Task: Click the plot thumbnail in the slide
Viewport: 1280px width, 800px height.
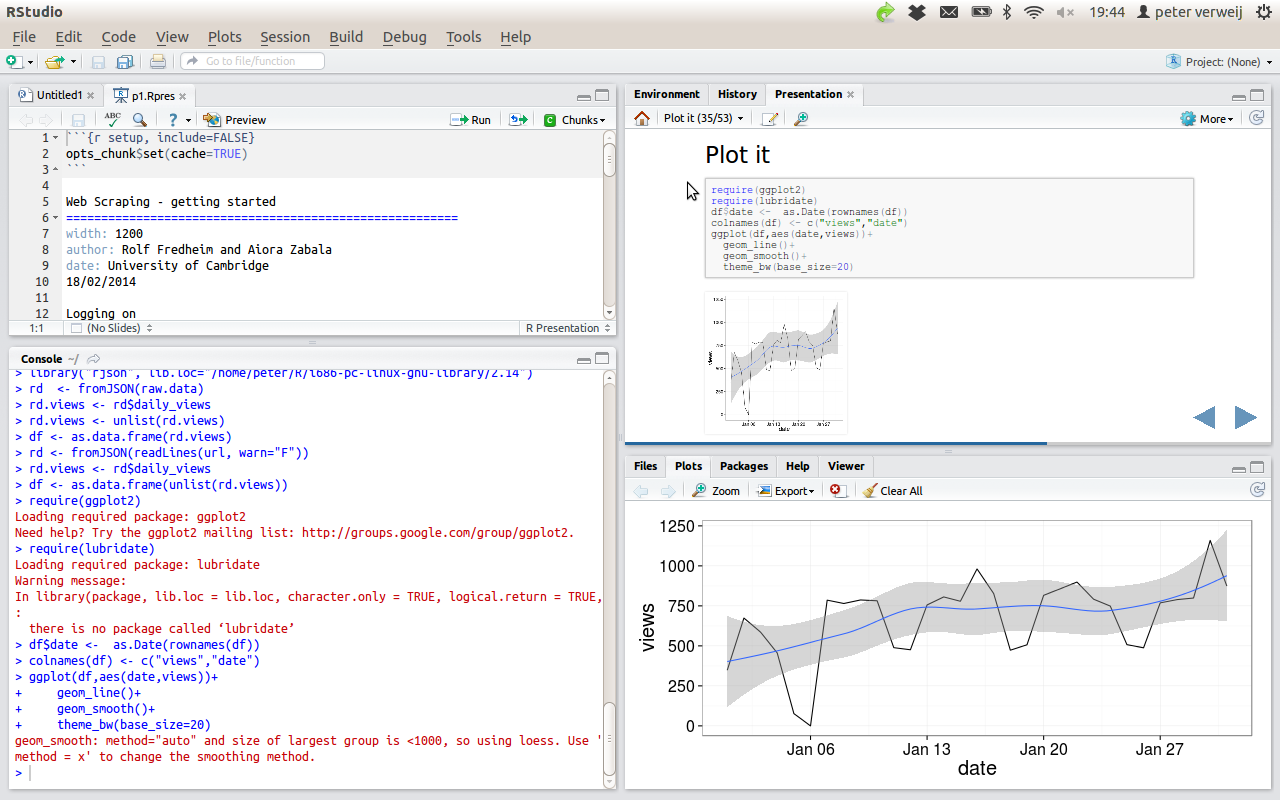Action: coord(776,362)
